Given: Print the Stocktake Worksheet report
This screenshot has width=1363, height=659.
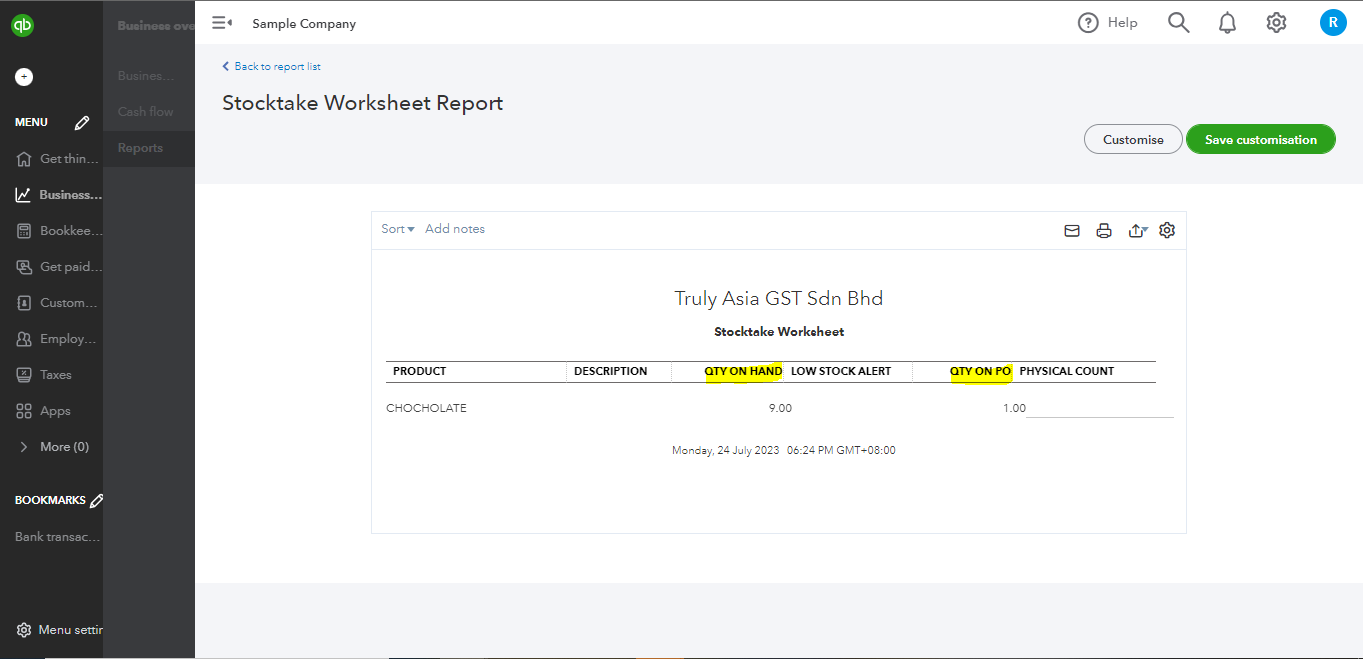Looking at the screenshot, I should point(1104,231).
